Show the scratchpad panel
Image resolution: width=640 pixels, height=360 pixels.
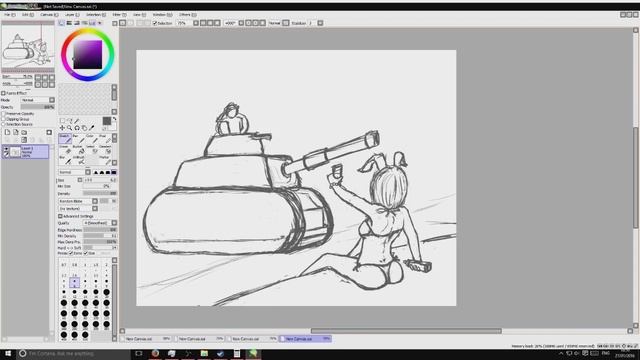pyautogui.click(x=100, y=23)
